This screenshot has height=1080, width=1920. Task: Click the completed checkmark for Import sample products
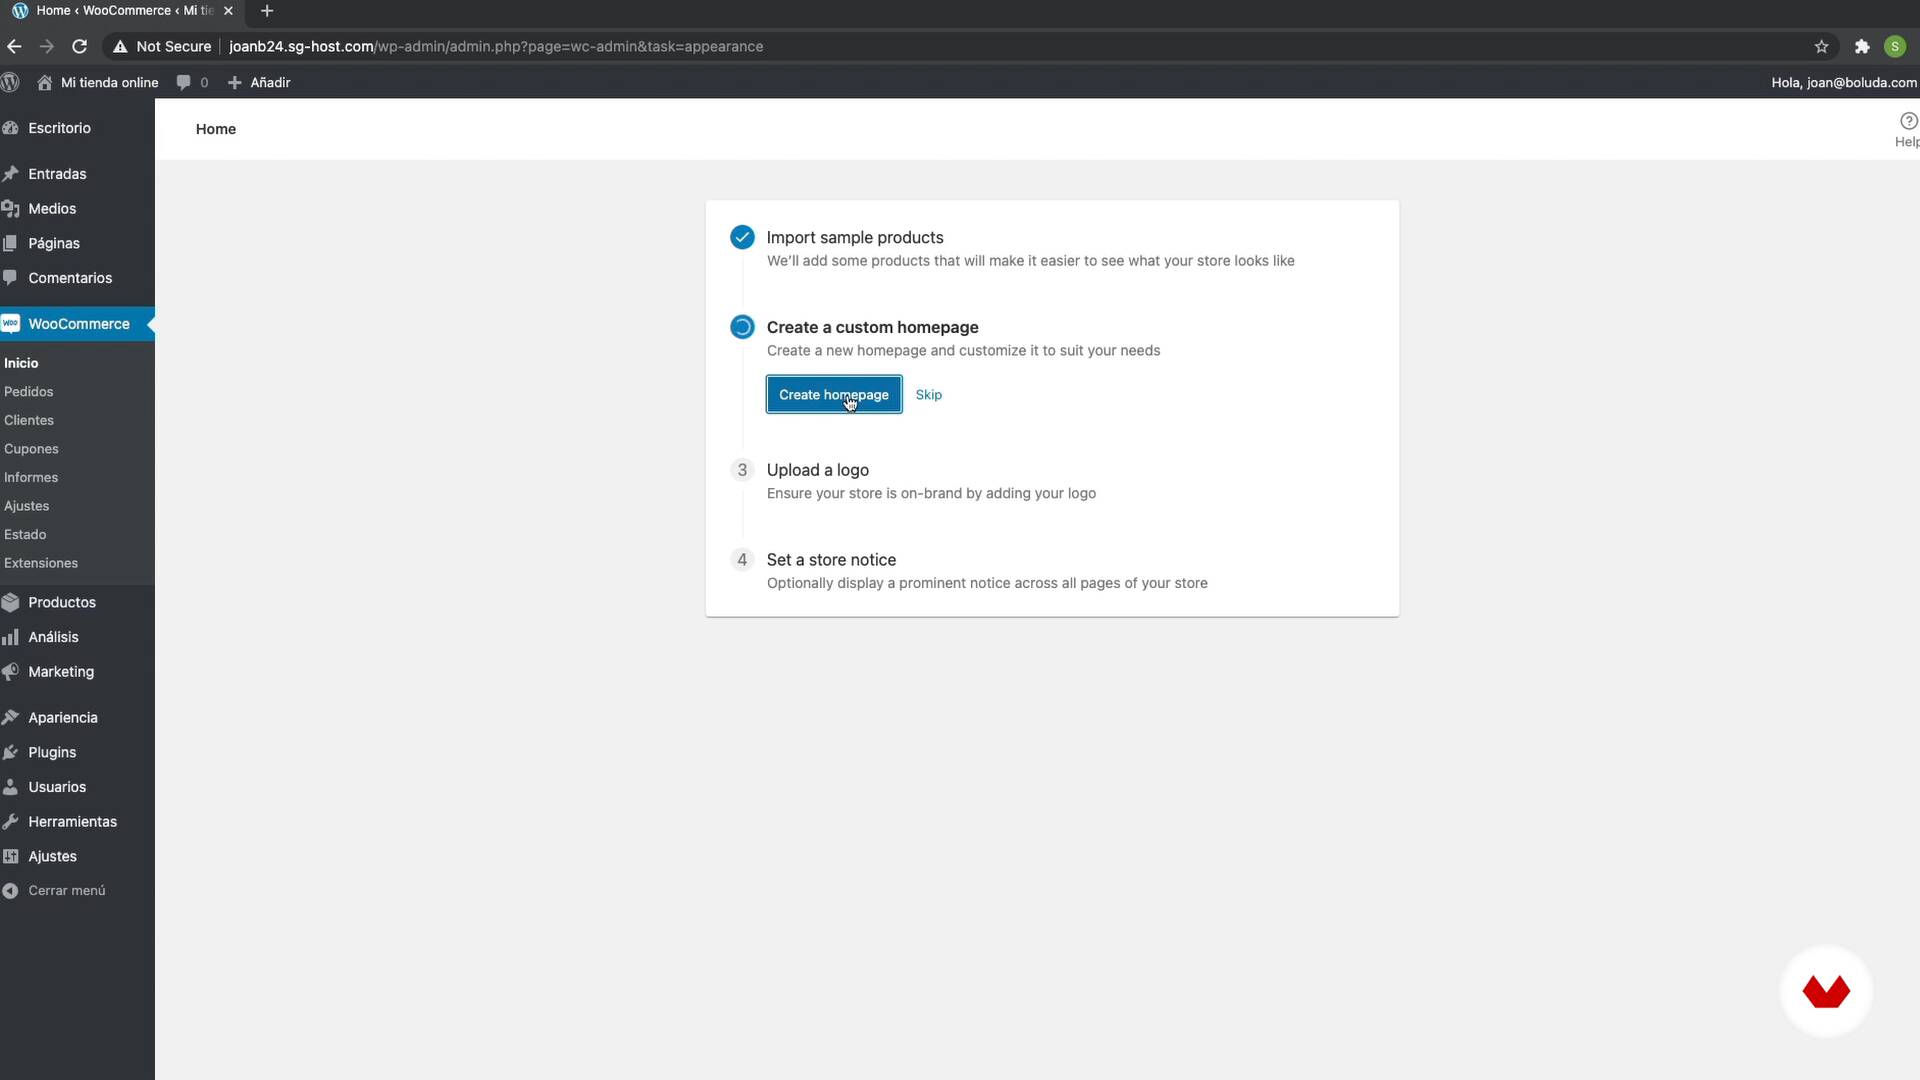[x=742, y=237]
